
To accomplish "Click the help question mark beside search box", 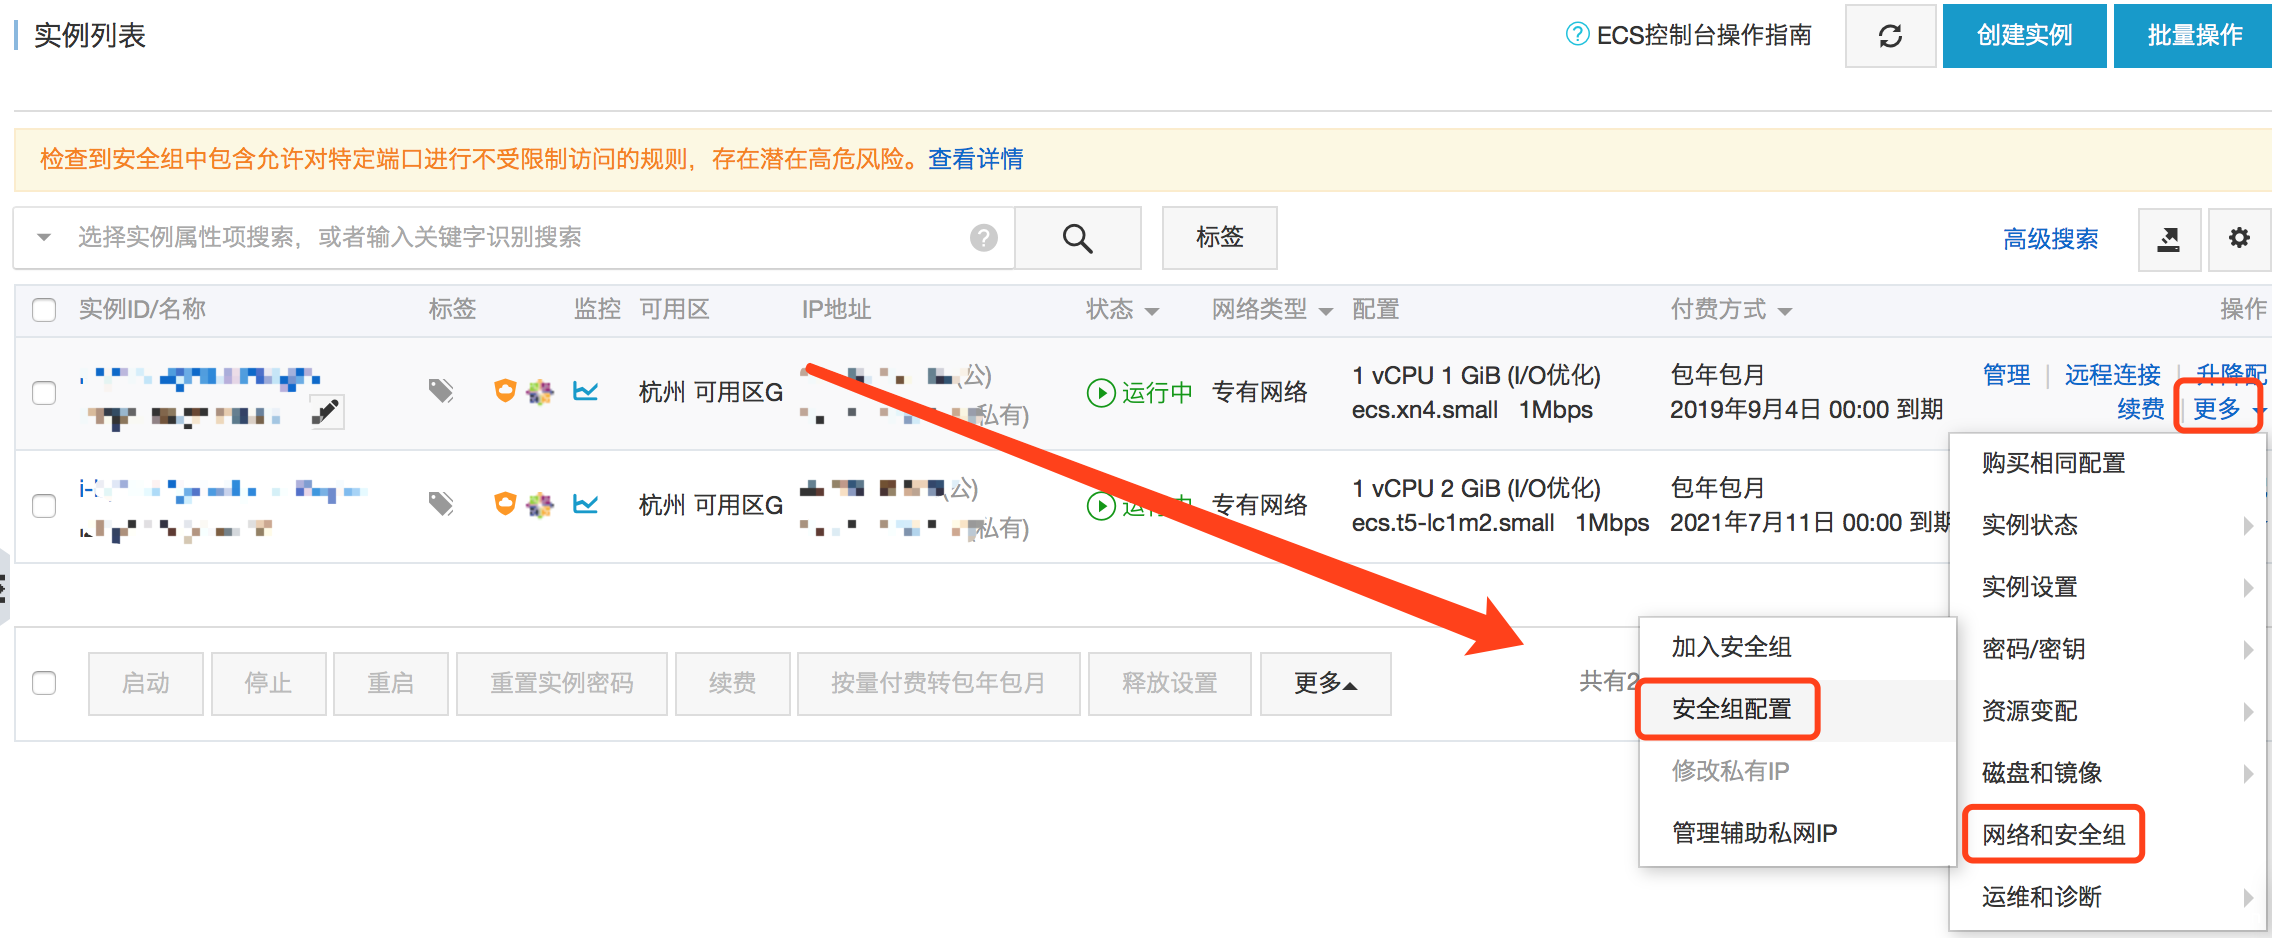I will [985, 238].
